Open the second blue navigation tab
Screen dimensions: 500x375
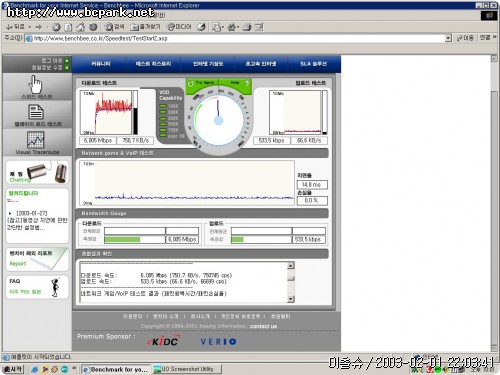tap(153, 64)
